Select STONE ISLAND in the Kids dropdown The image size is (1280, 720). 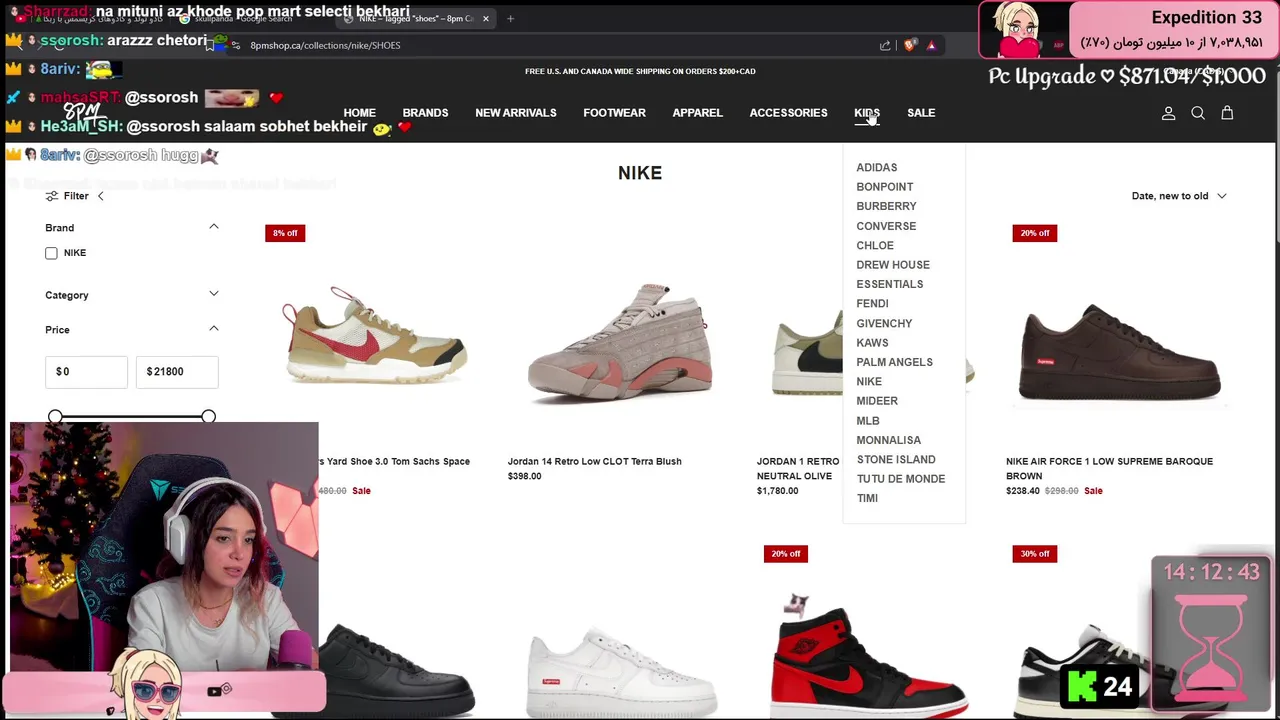point(896,460)
